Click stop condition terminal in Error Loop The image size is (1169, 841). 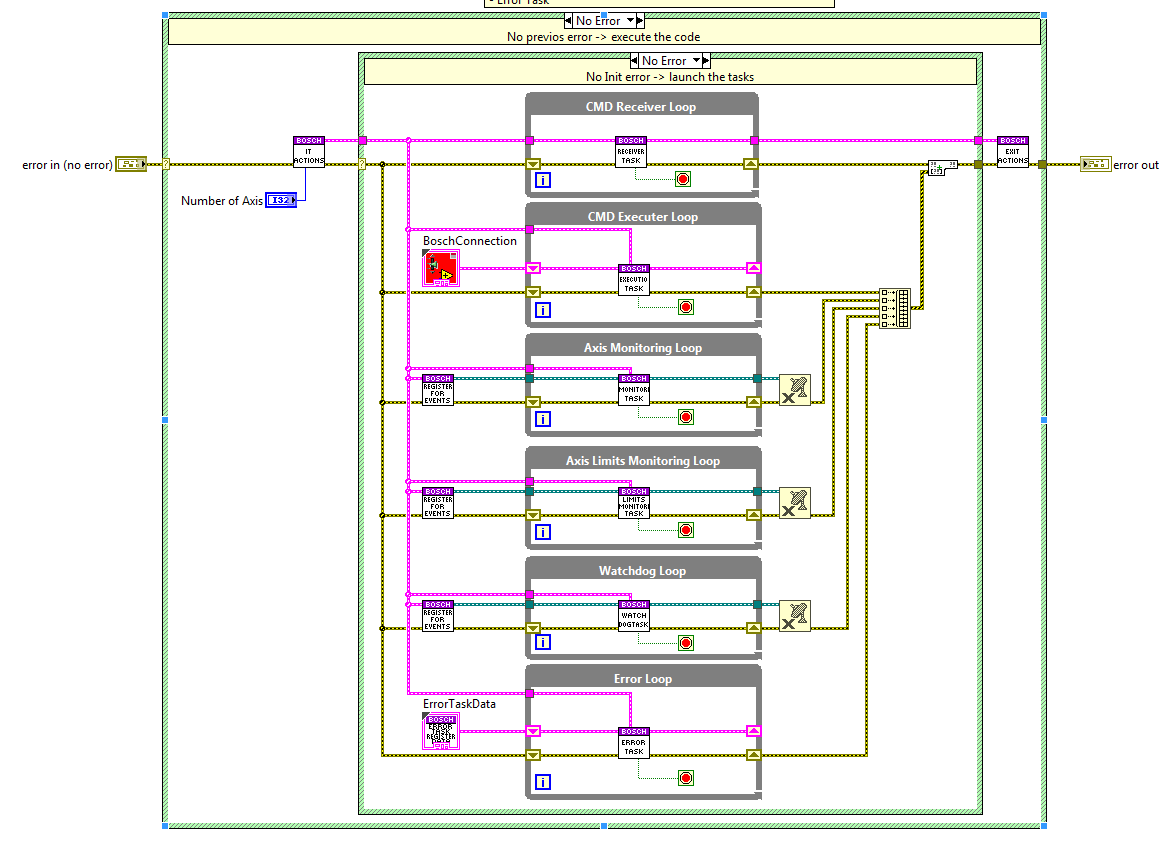(686, 778)
